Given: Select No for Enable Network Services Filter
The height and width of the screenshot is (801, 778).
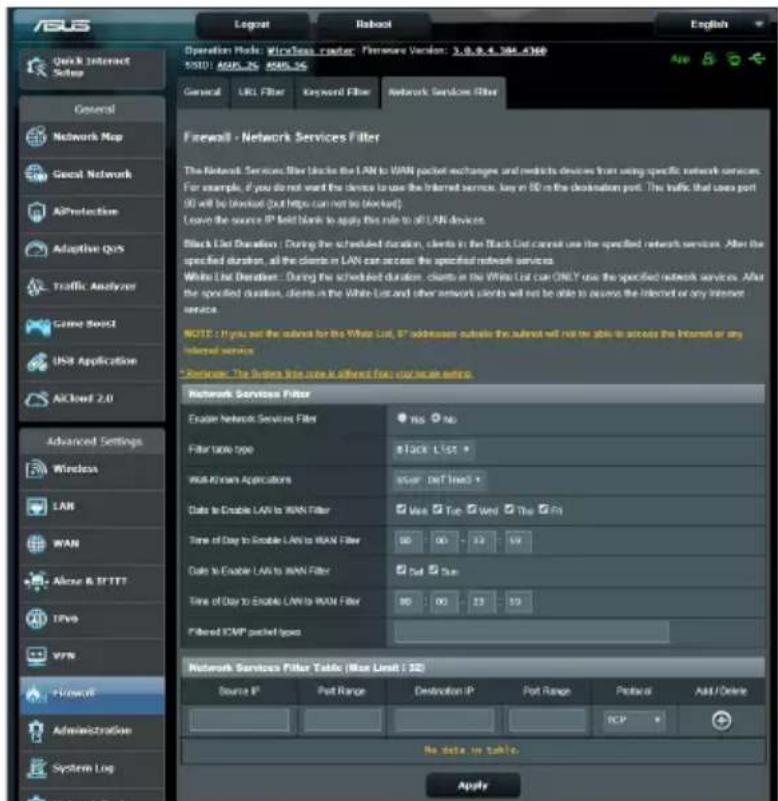Looking at the screenshot, I should 436,418.
